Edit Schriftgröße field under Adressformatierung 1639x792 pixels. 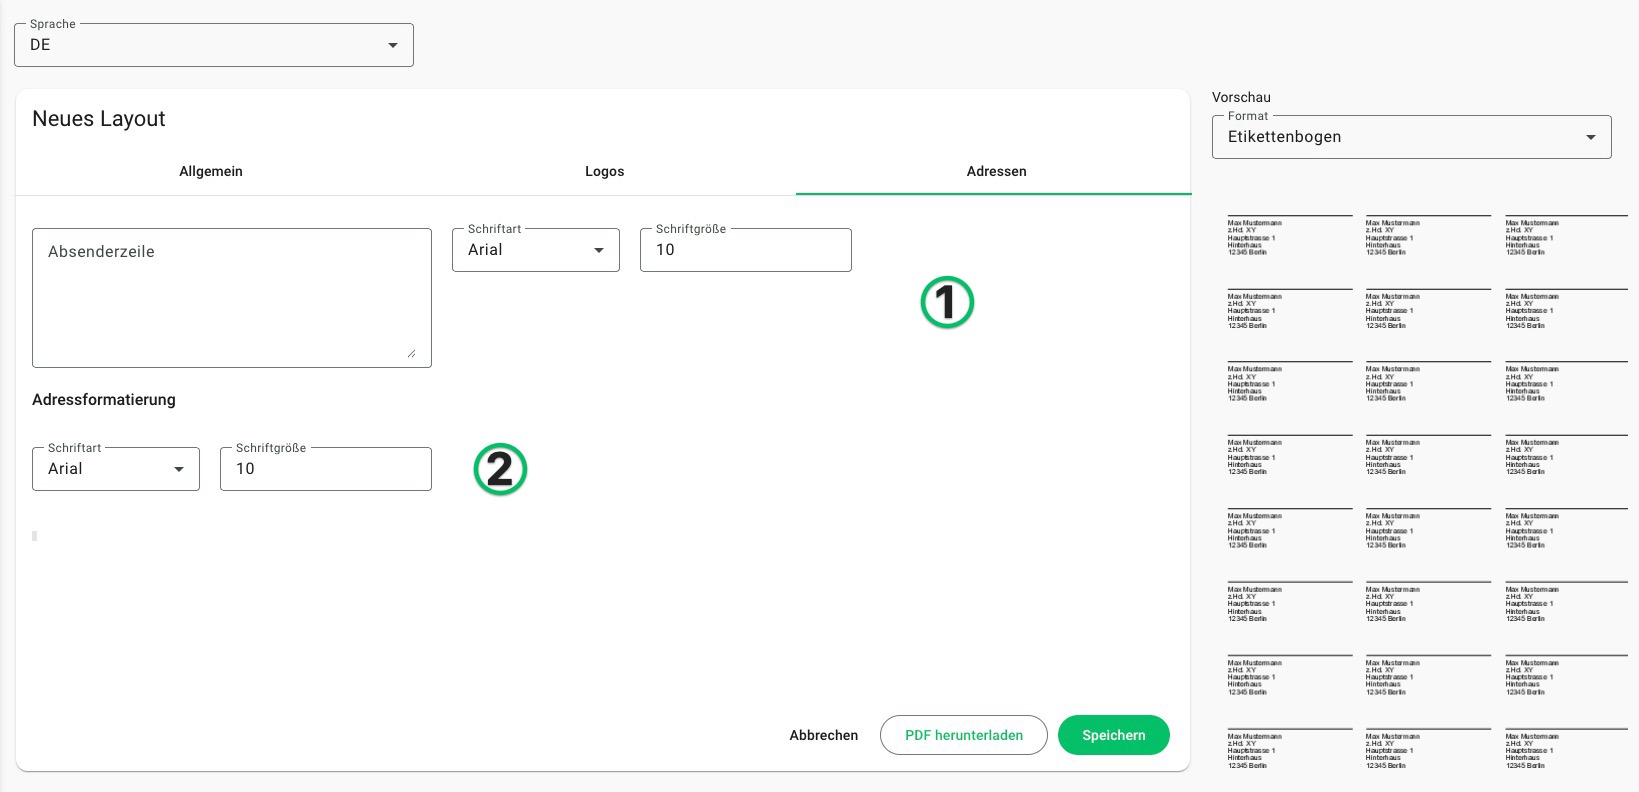326,469
